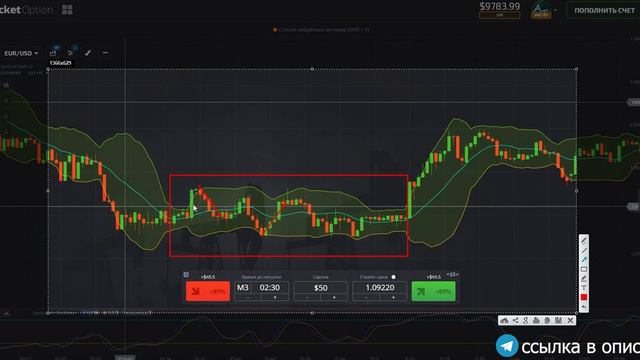Search similar images on Google icon
Image resolution: width=640 pixels, height=360 pixels.
(x=526, y=320)
